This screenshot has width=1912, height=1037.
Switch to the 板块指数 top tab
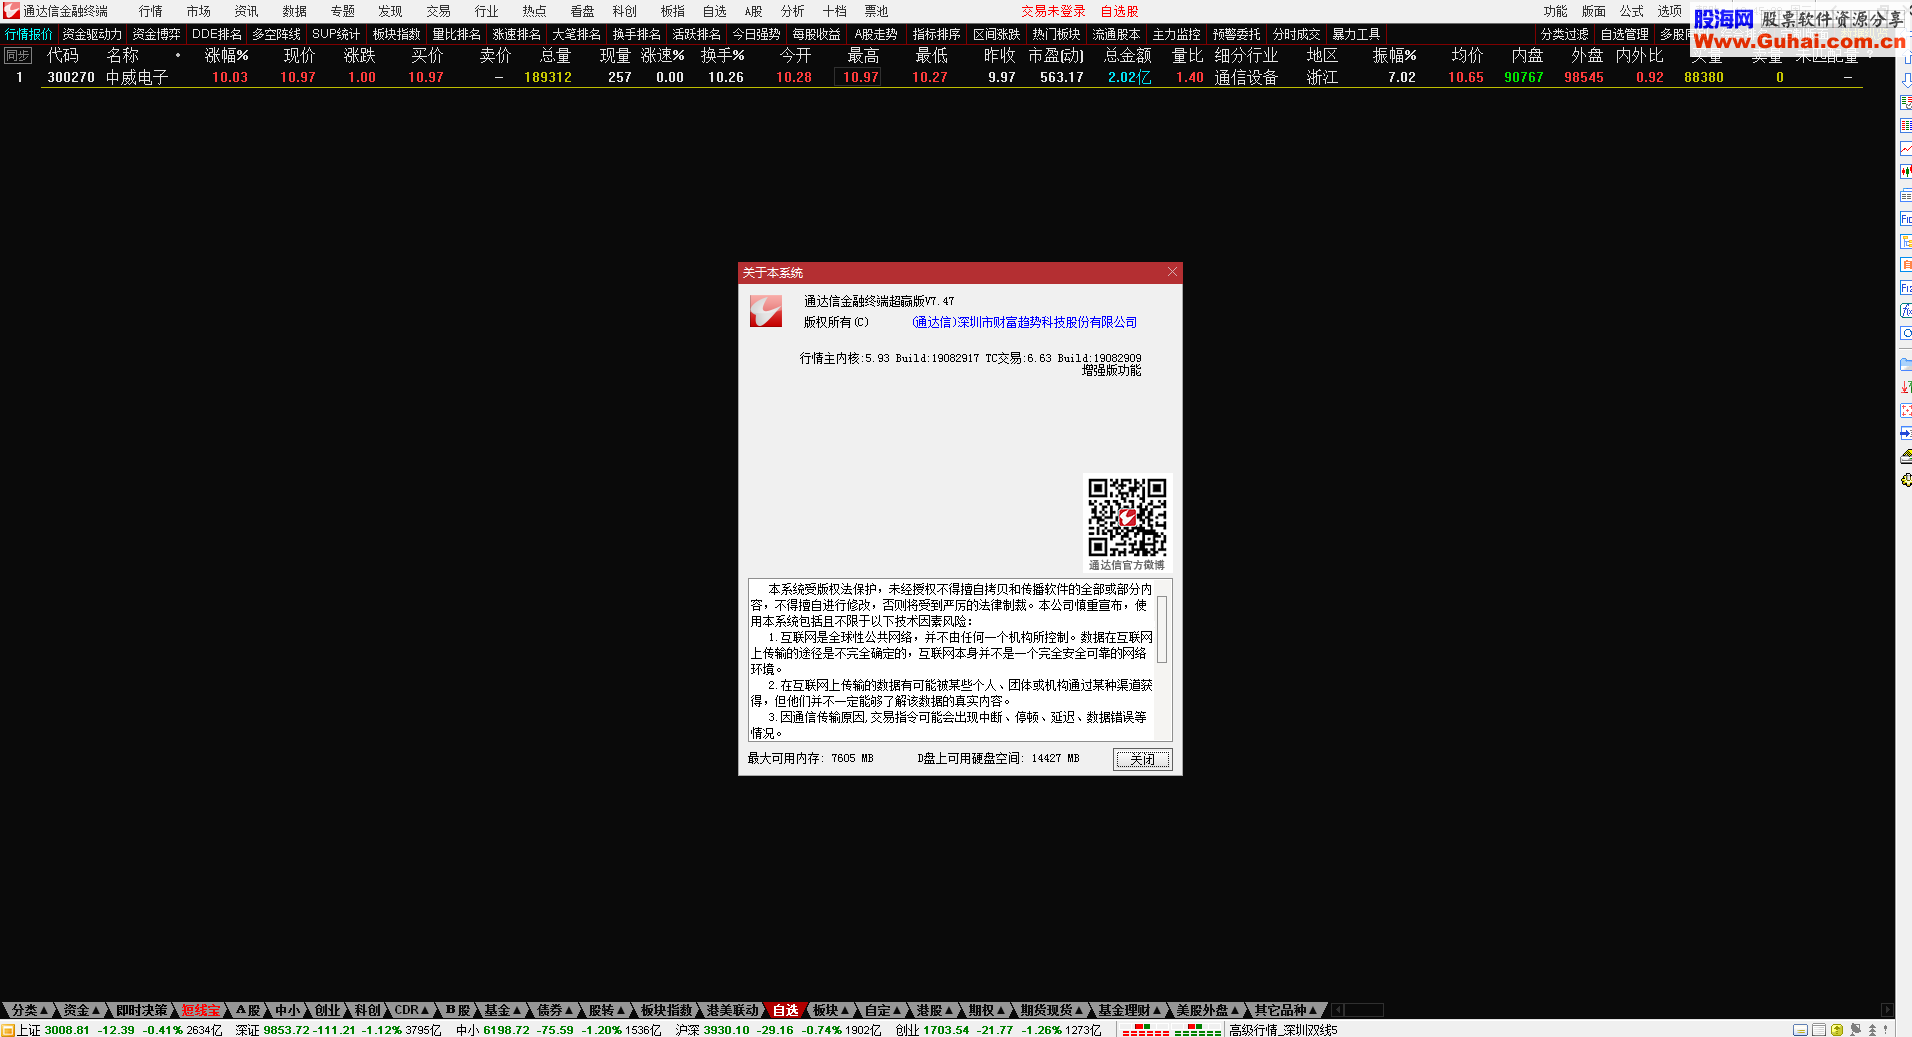pos(397,34)
